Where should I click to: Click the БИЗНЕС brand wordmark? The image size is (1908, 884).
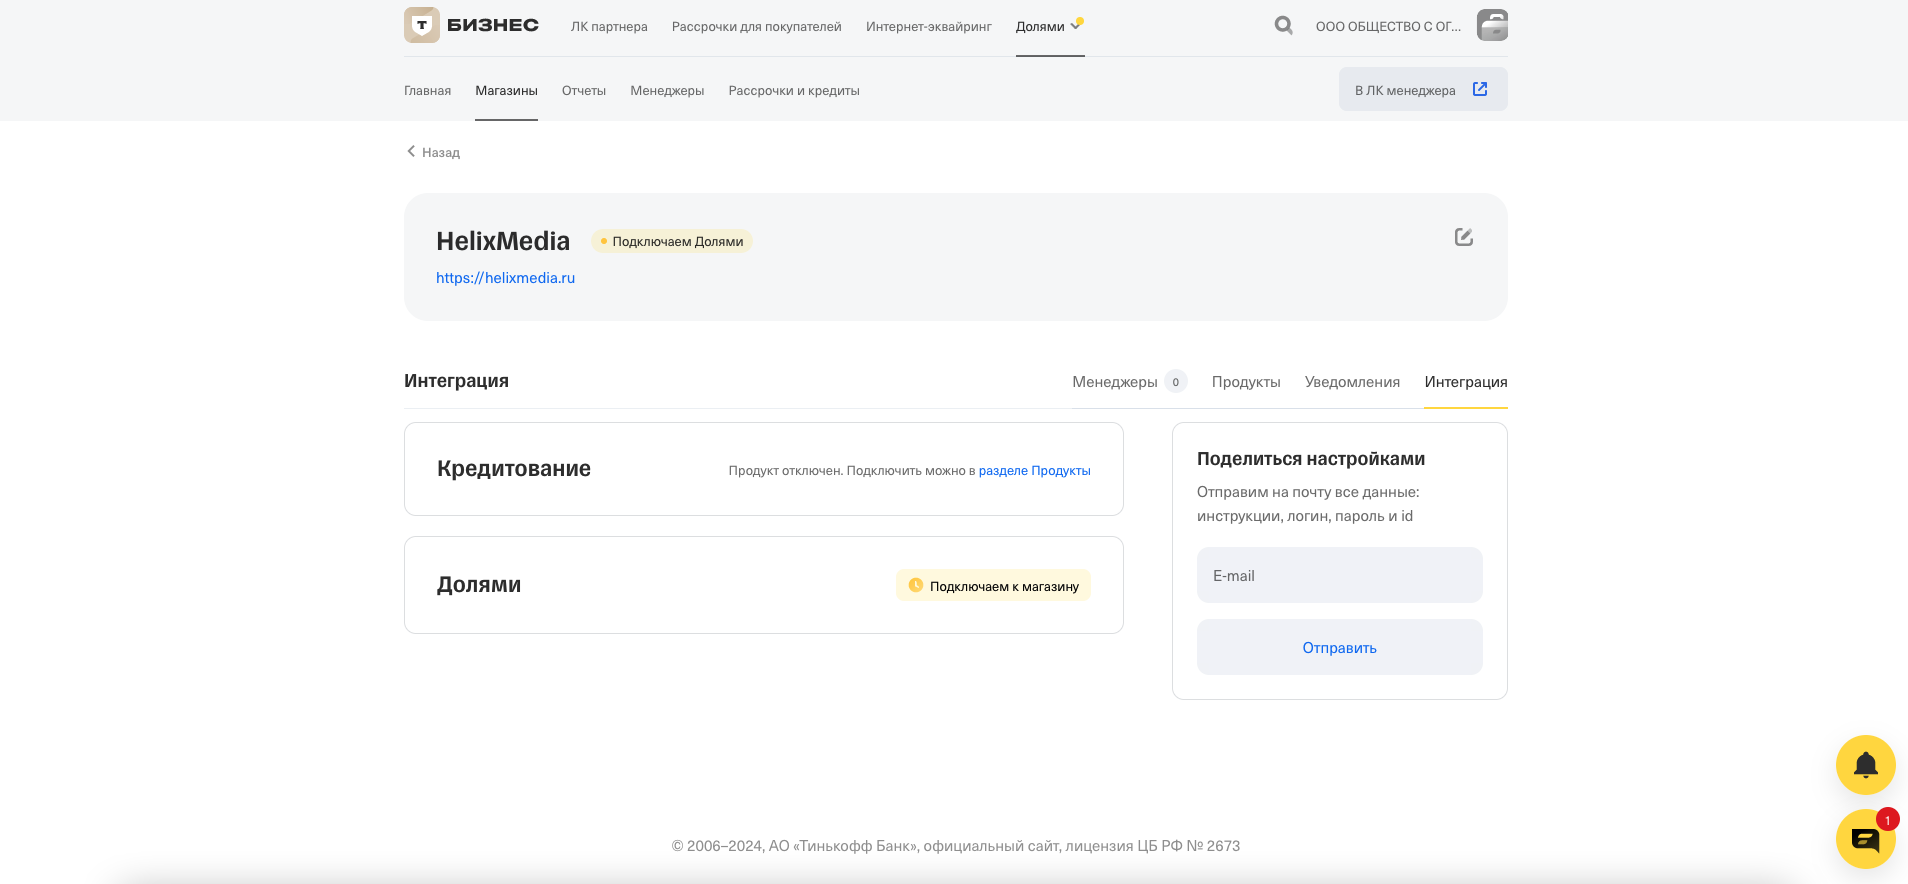[493, 25]
